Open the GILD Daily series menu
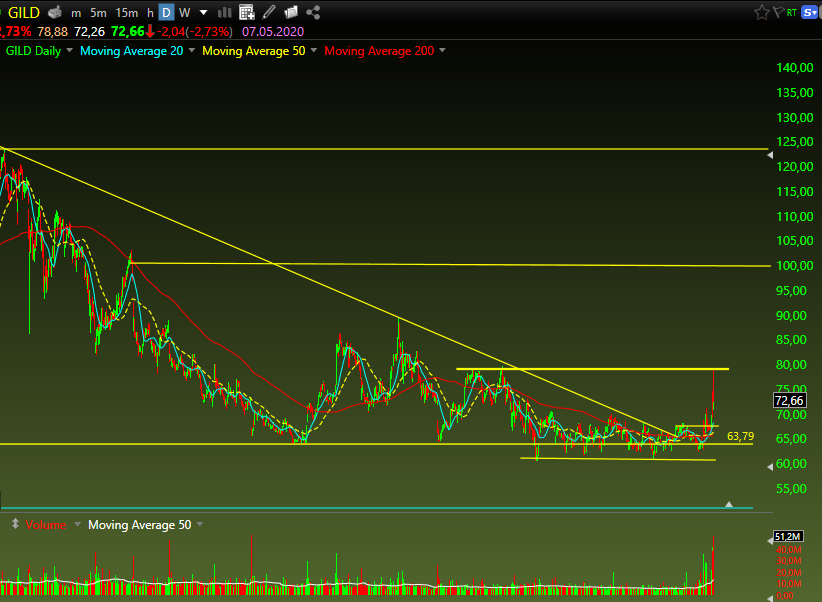Image resolution: width=822 pixels, height=602 pixels. (69, 50)
